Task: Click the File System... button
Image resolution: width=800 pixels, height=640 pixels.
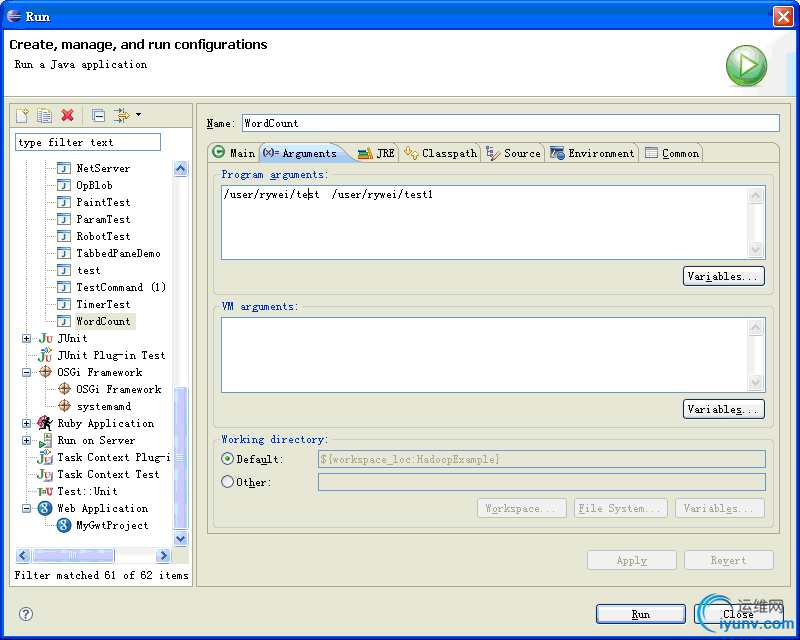Action: coord(620,508)
